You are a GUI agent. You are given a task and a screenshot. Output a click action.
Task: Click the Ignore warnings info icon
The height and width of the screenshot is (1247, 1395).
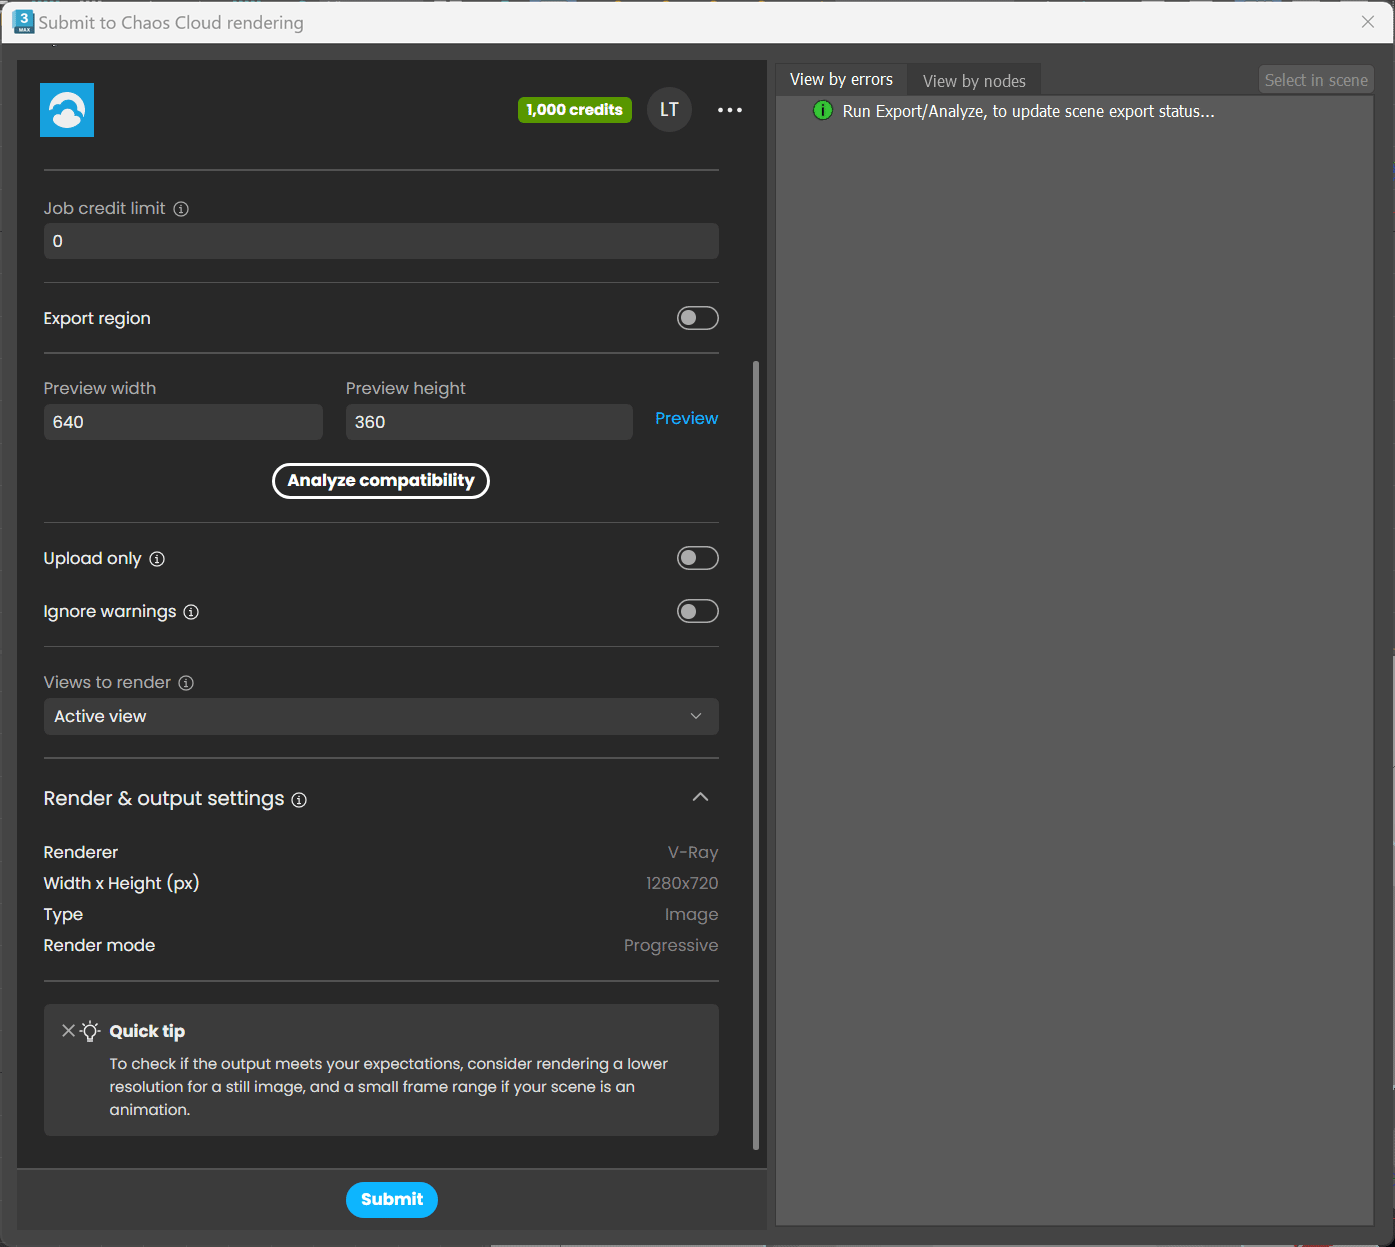tap(191, 612)
